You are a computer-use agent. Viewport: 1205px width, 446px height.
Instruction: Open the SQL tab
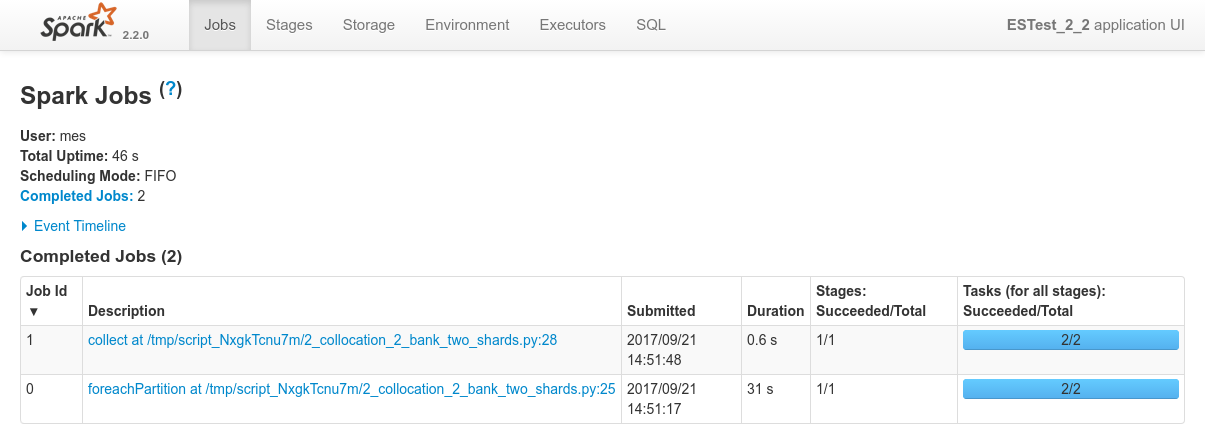pos(651,25)
